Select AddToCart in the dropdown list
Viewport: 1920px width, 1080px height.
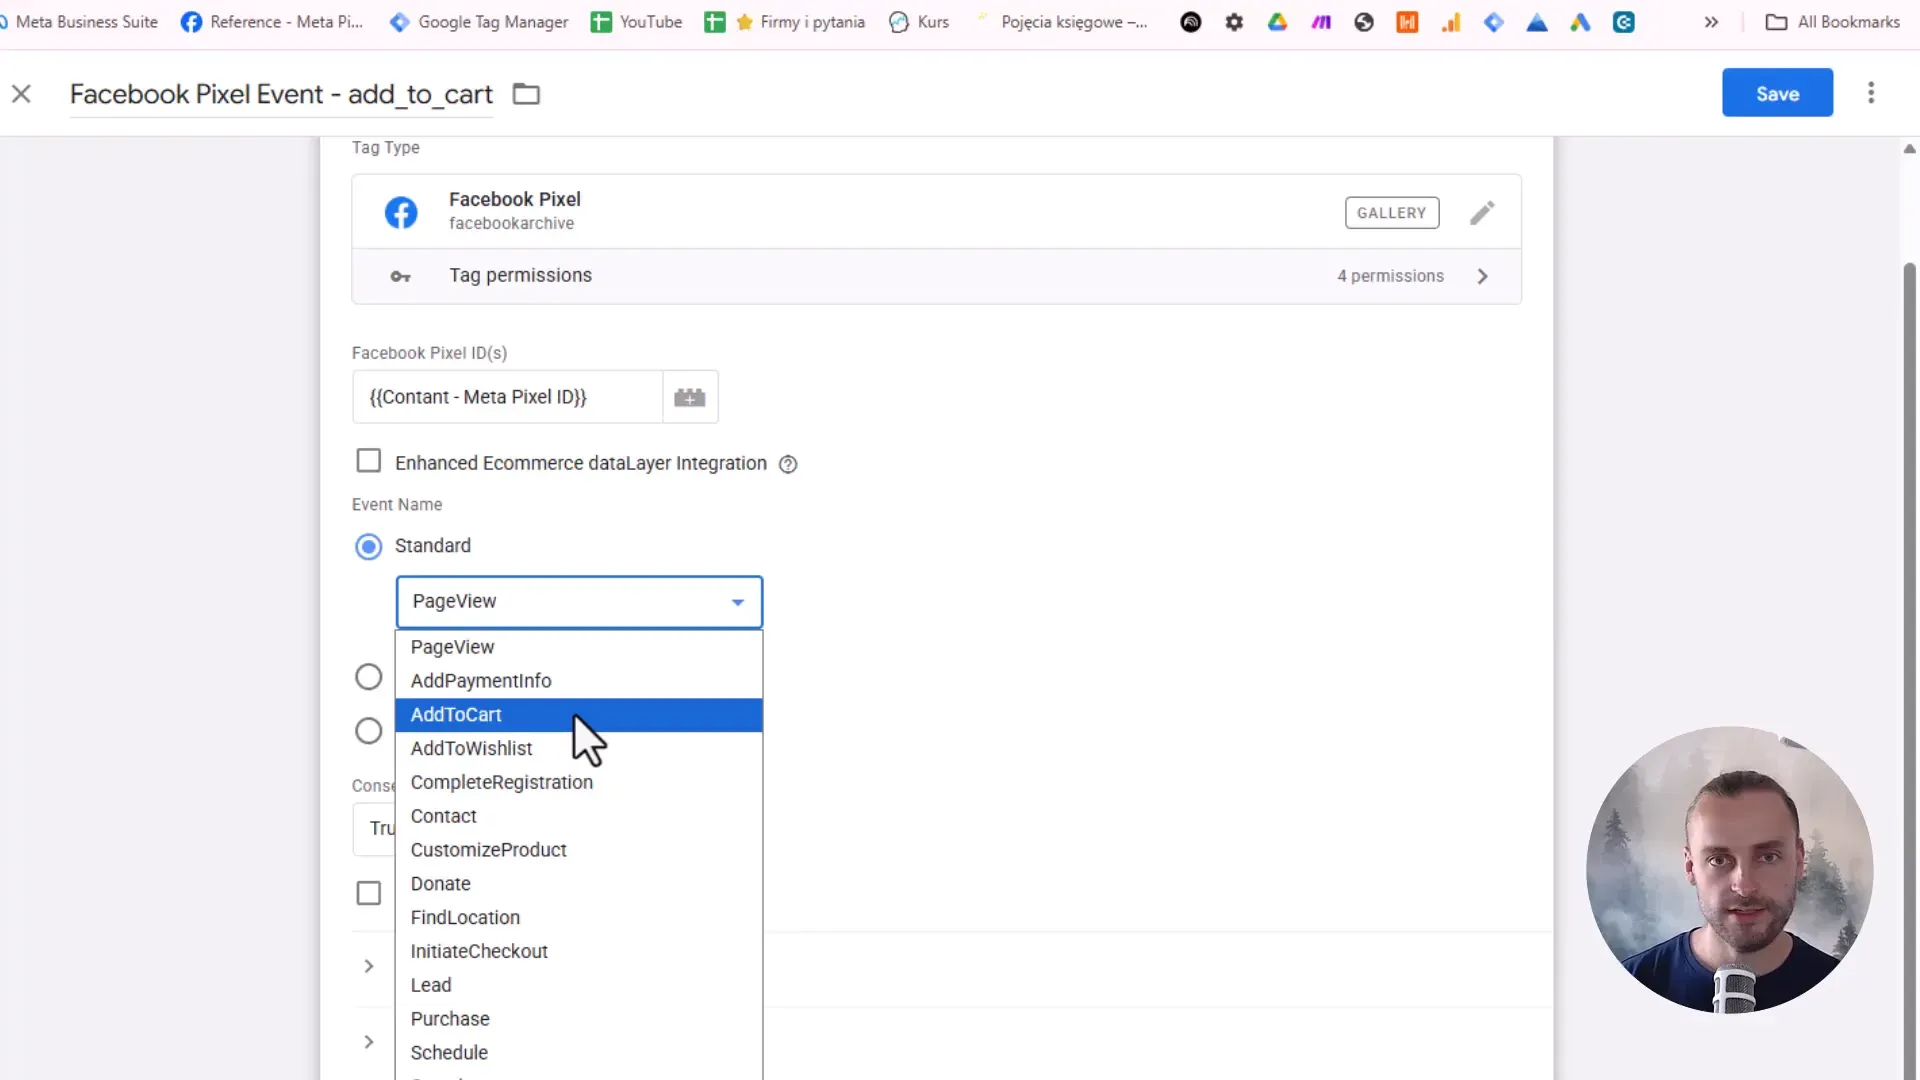coord(579,715)
